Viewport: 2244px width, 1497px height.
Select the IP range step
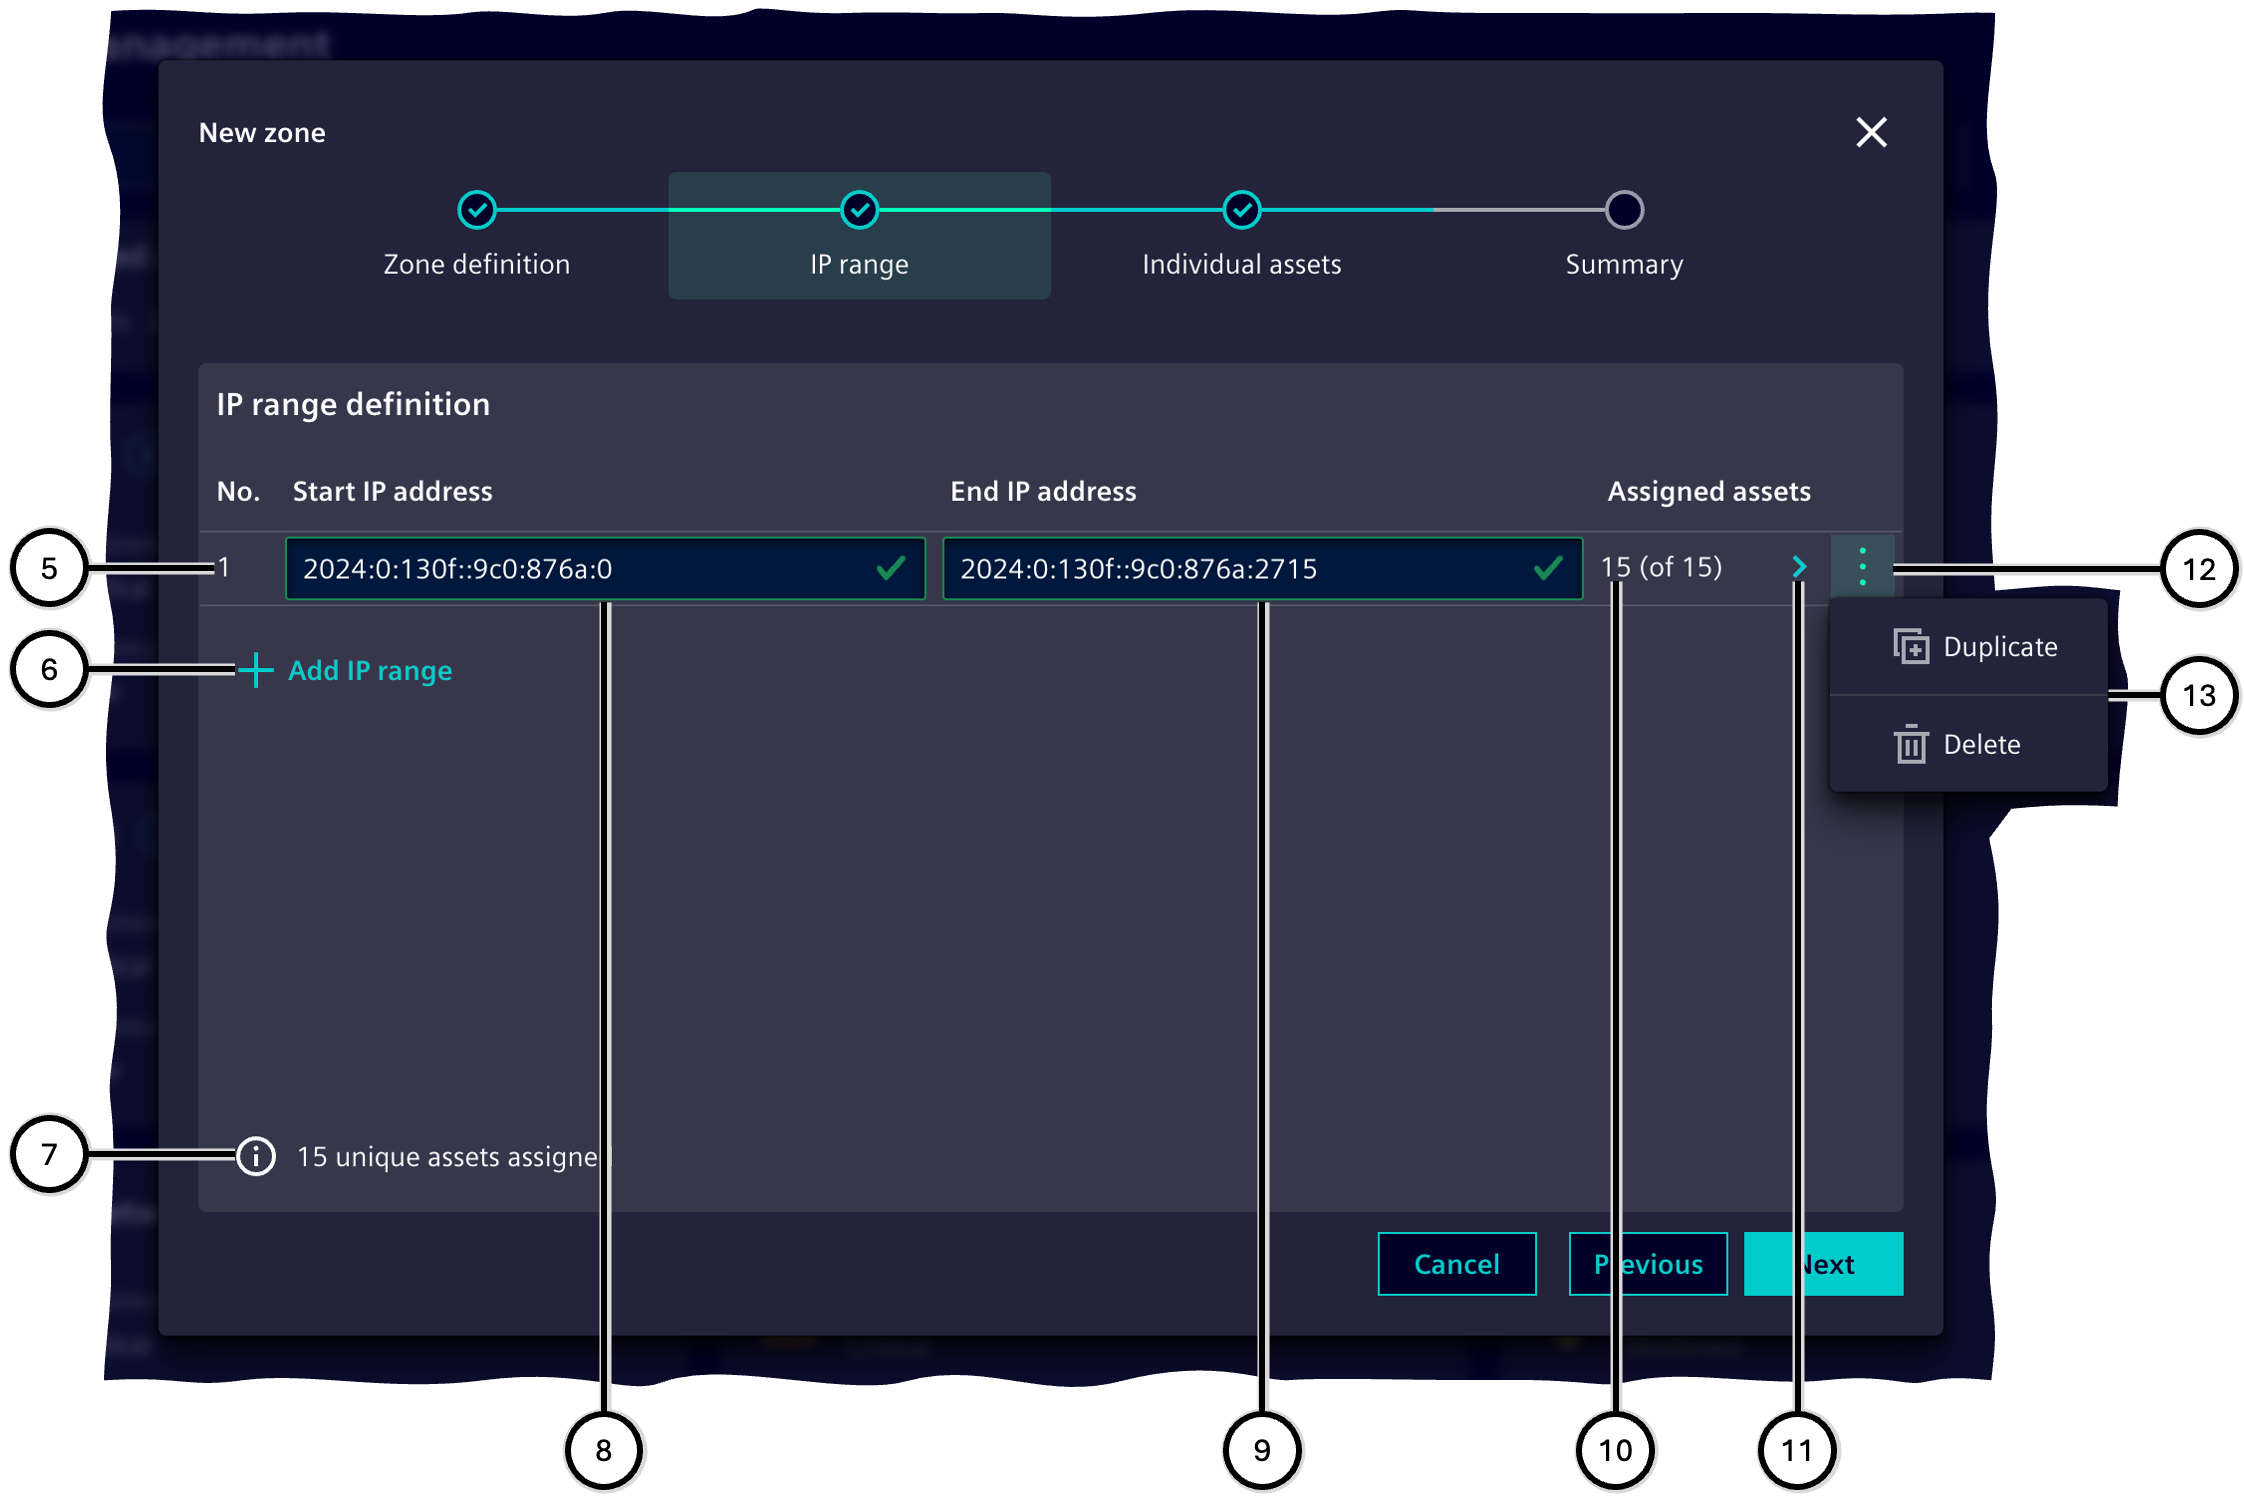[x=859, y=236]
